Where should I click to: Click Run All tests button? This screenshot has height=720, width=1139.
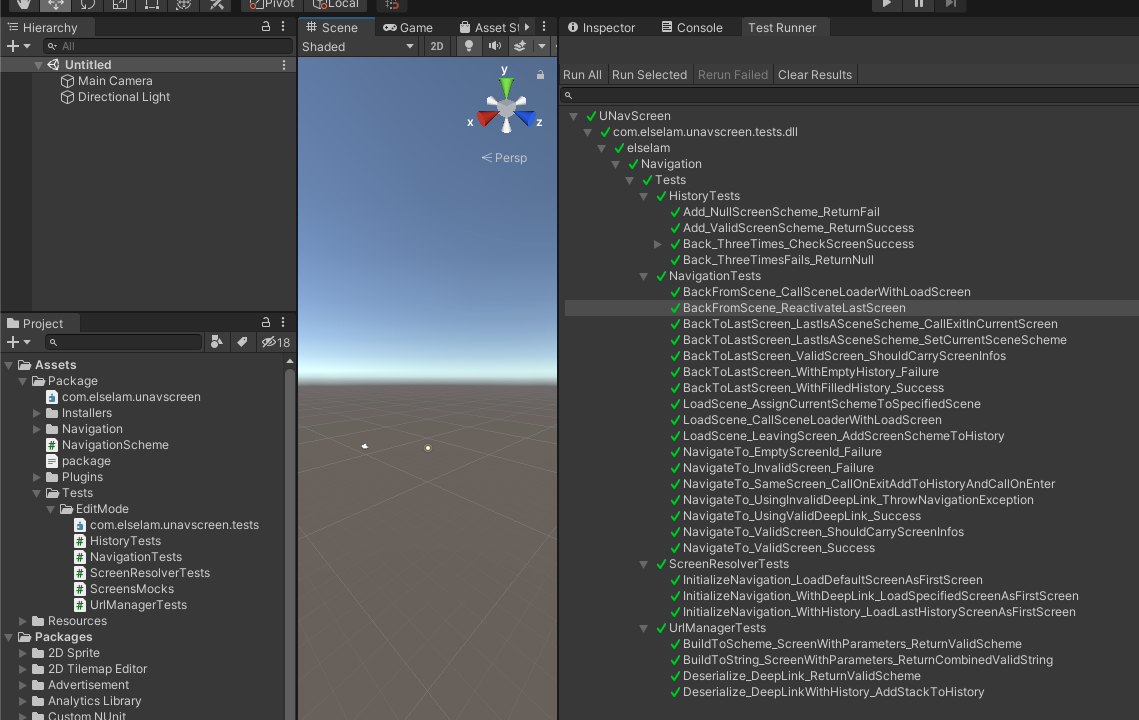point(583,75)
